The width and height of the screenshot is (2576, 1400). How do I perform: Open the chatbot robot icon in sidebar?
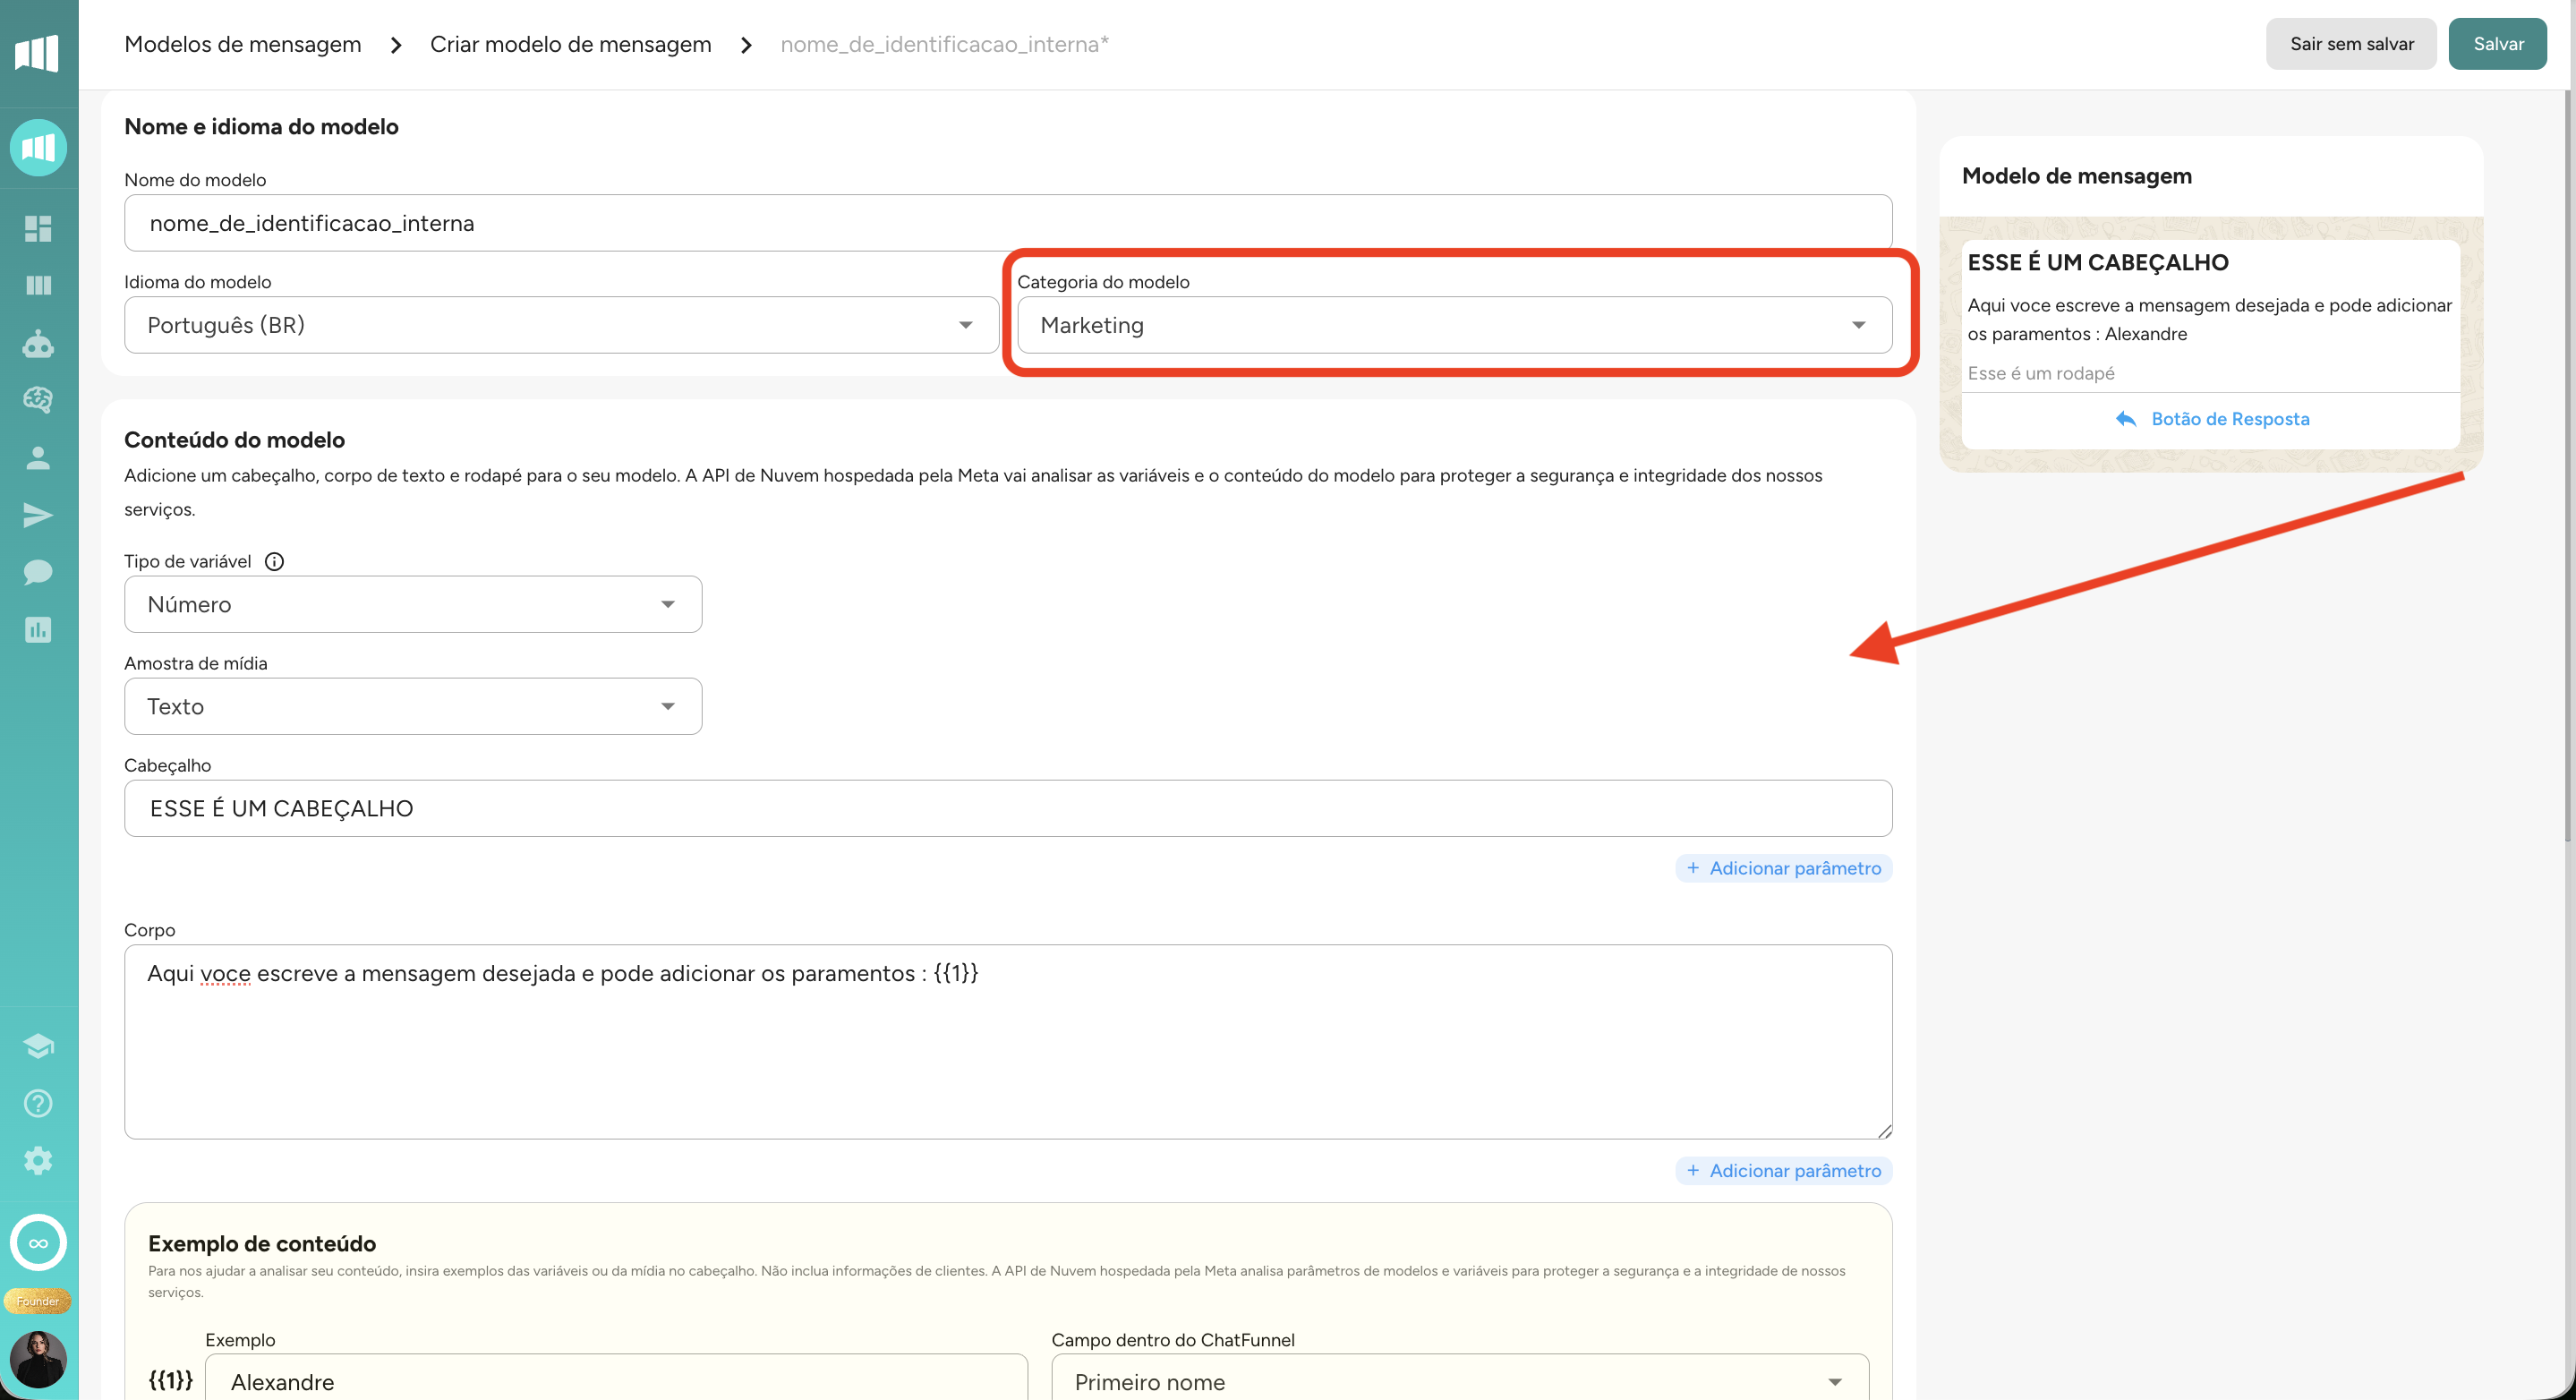(38, 344)
